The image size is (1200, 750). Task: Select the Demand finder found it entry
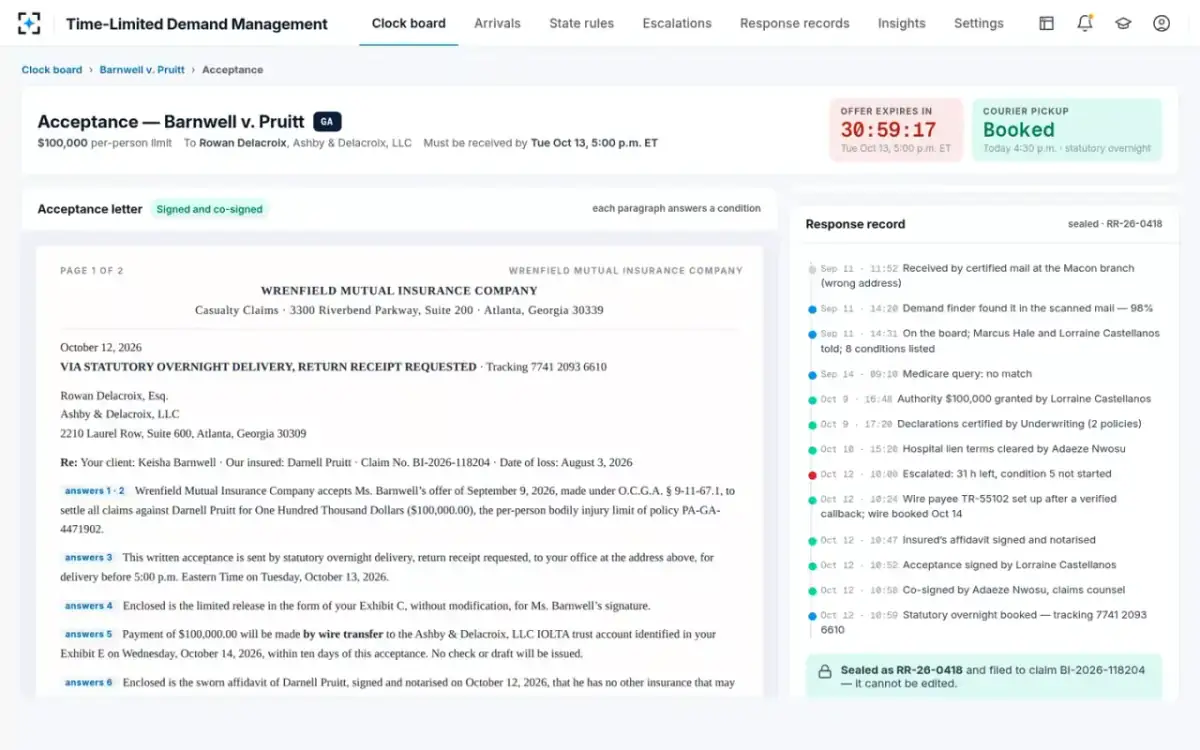point(985,308)
